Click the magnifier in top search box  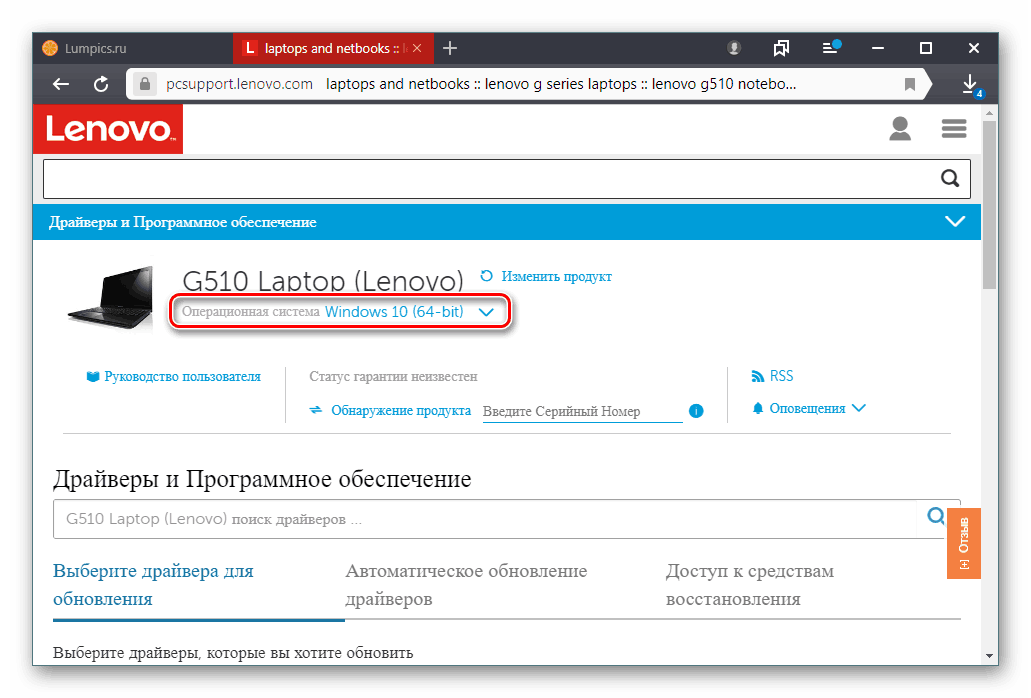pyautogui.click(x=949, y=178)
